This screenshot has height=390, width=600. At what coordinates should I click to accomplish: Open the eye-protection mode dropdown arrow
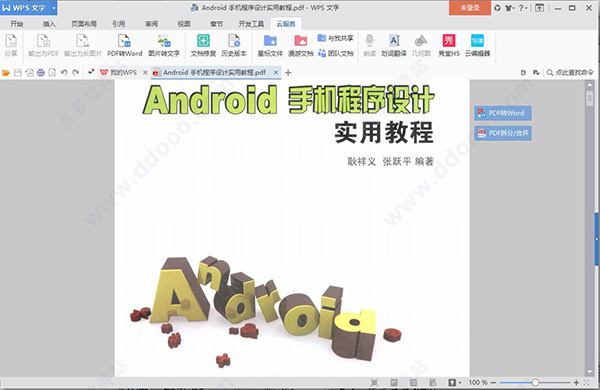click(460, 382)
